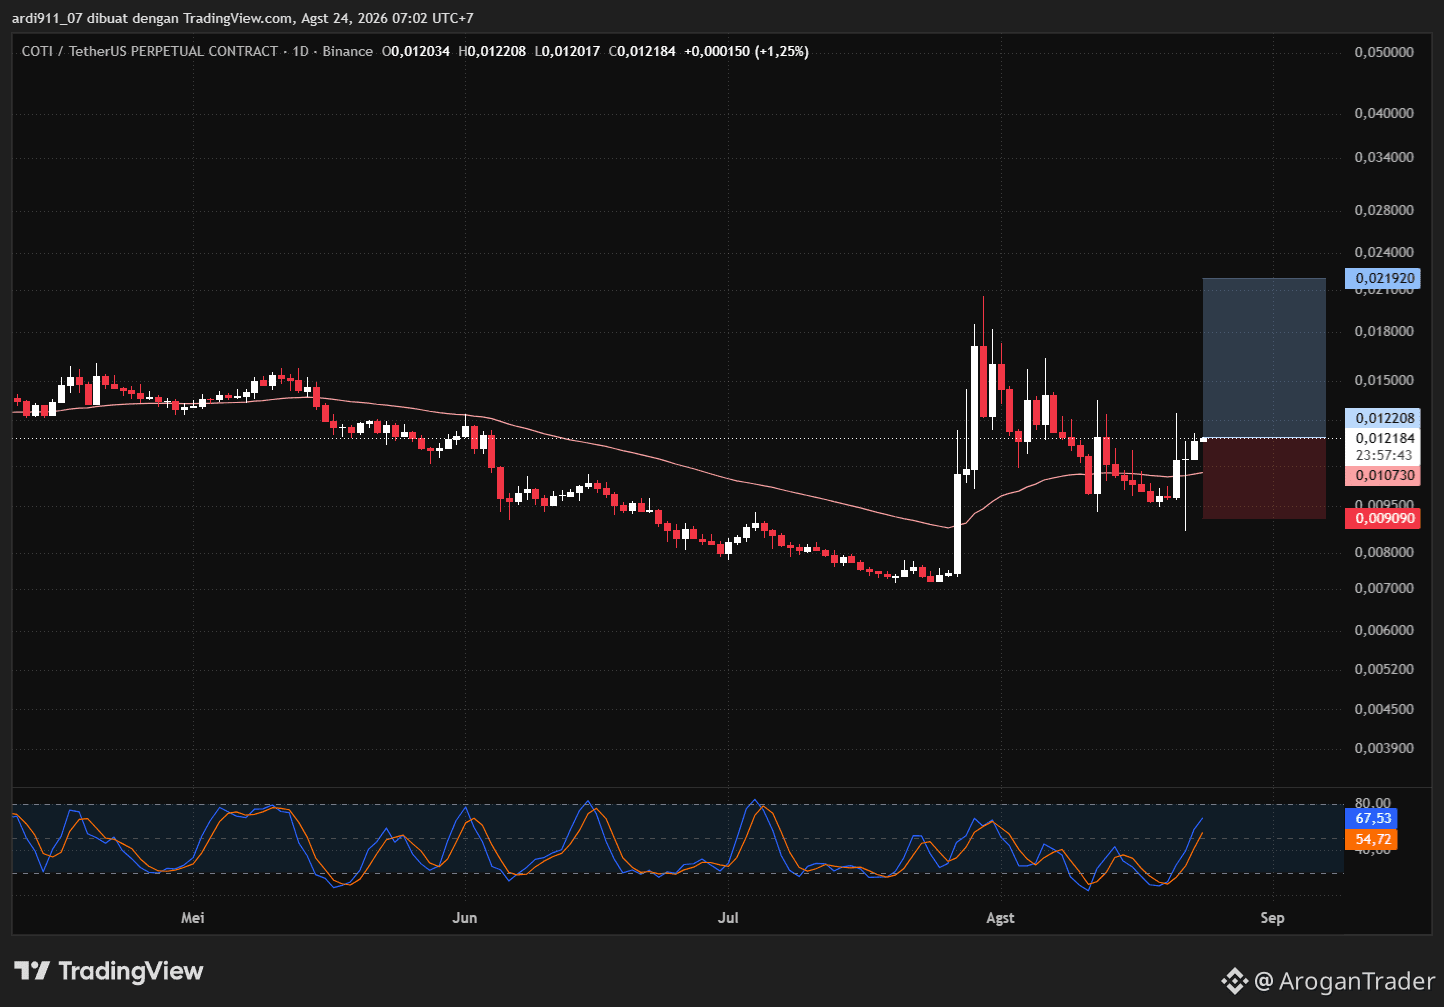Click the blue take-profit price tag 0,021920
Viewport: 1444px width, 1007px height.
(1384, 279)
